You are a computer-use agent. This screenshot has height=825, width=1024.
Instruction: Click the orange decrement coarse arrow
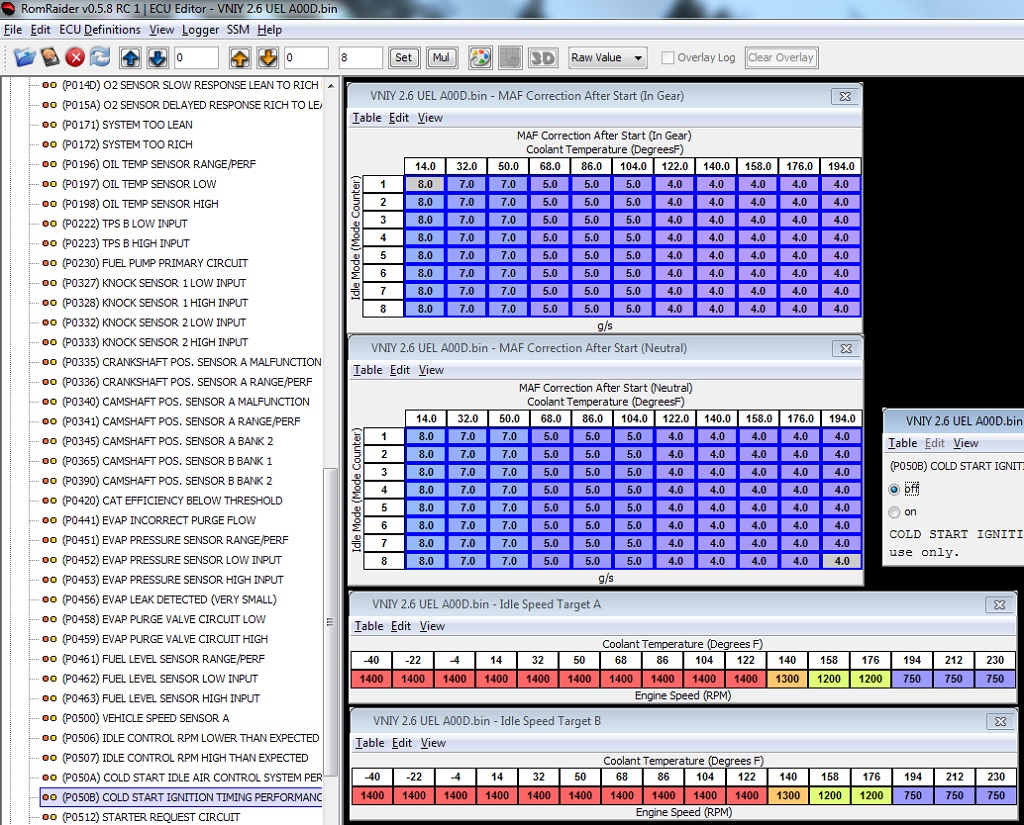267,57
